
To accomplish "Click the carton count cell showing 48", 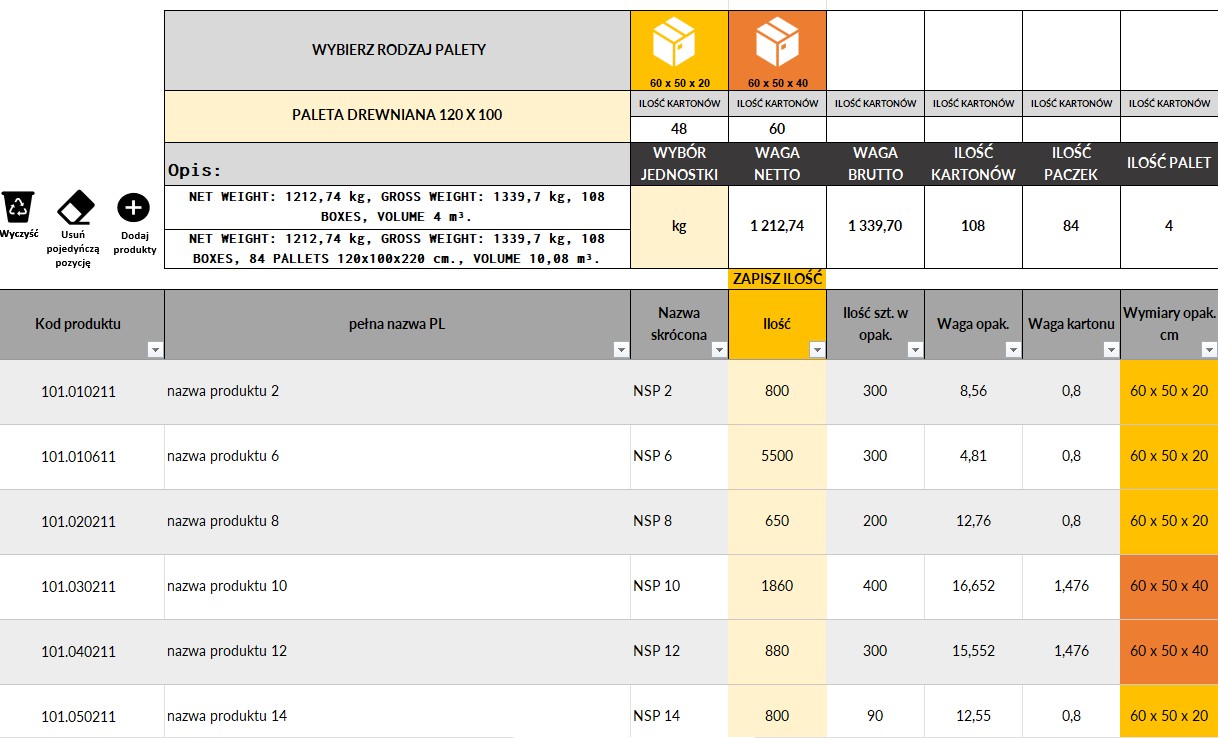I will tap(679, 129).
